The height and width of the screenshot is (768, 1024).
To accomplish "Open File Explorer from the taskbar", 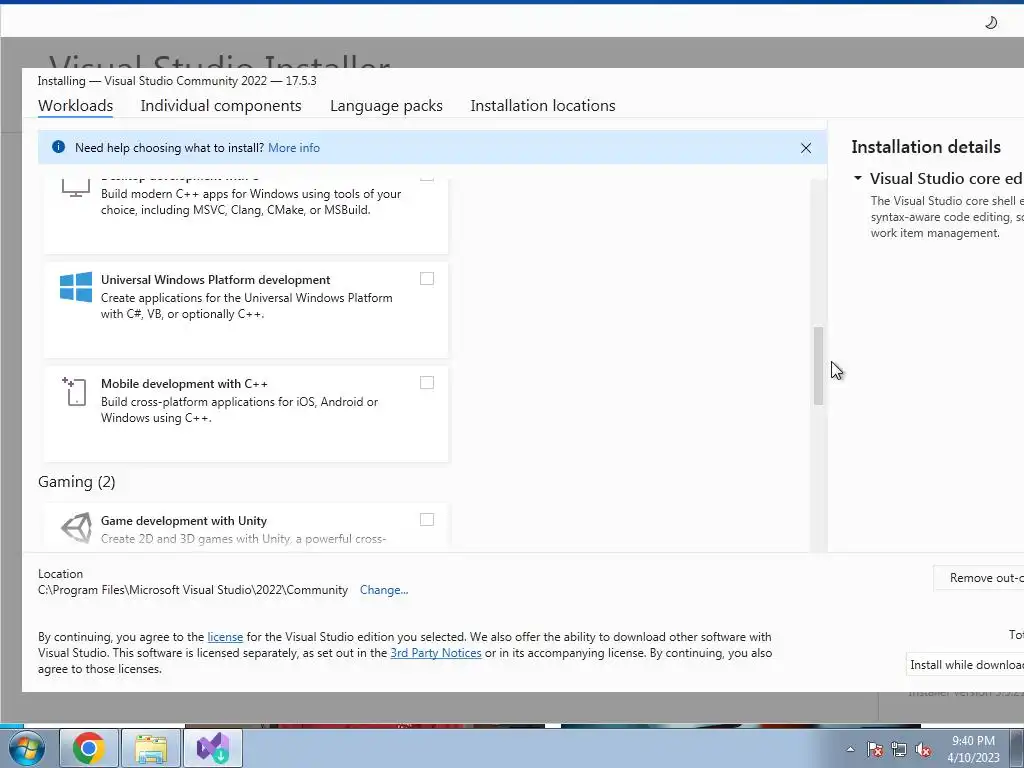I will tap(151, 748).
